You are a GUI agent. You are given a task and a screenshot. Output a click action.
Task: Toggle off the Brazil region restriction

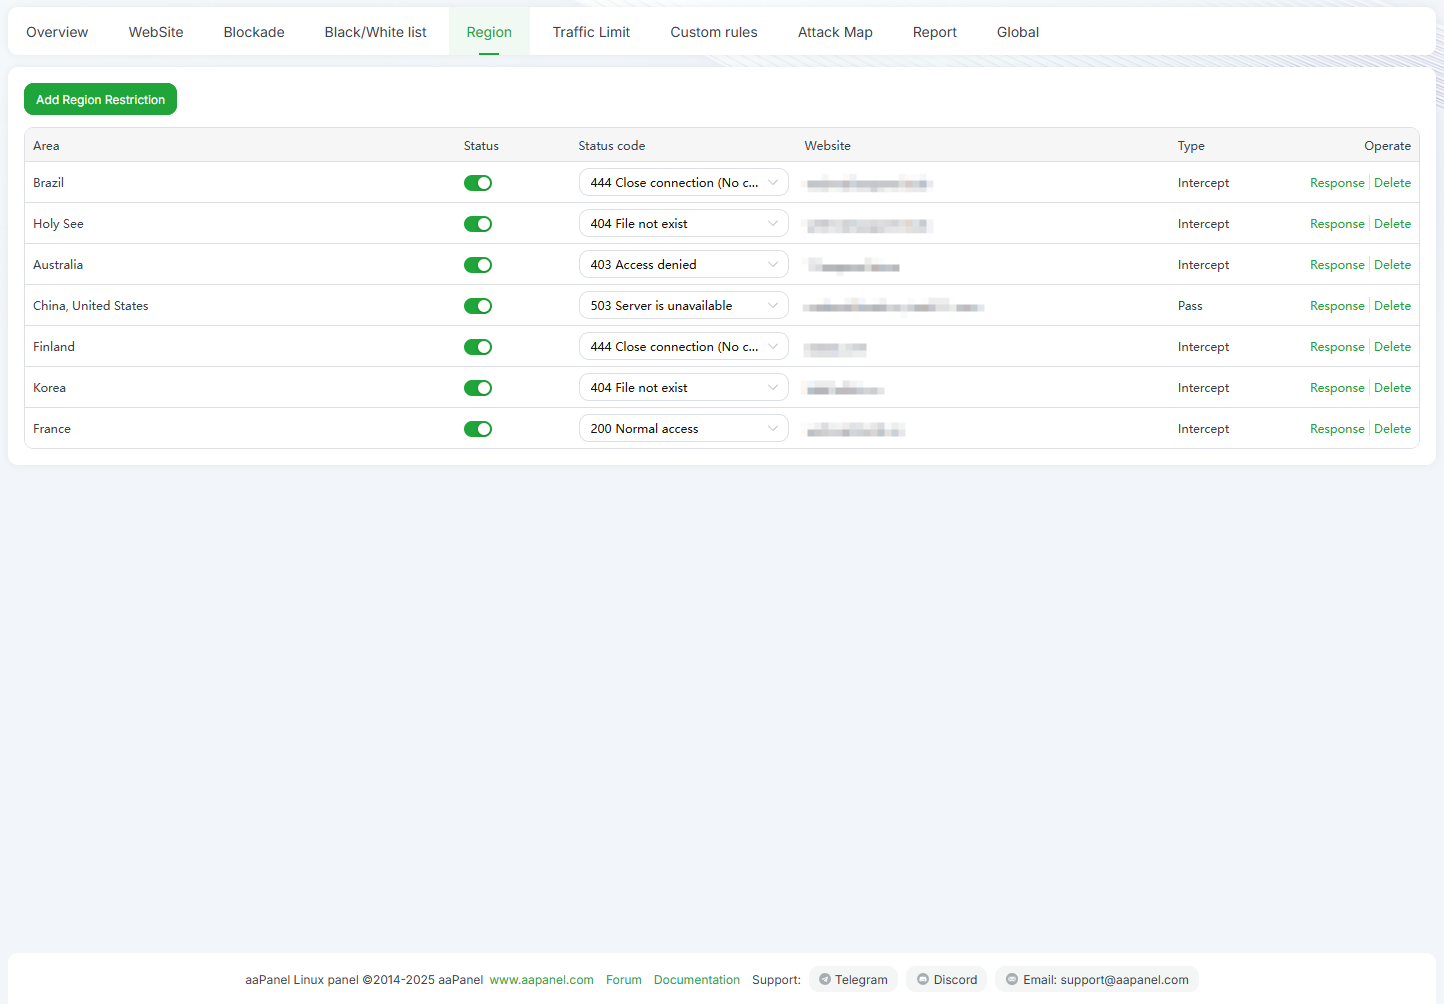click(478, 183)
